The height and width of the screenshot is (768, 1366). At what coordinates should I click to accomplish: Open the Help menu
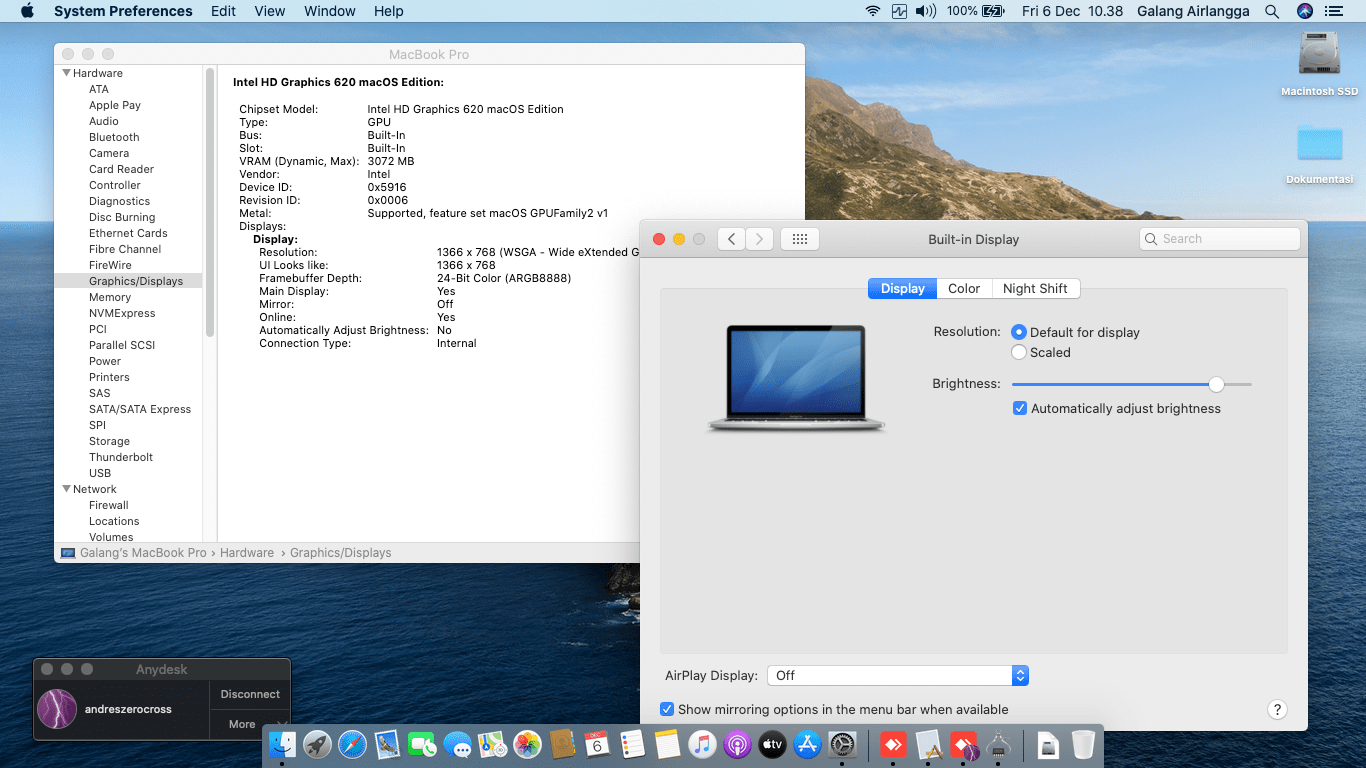click(x=389, y=11)
